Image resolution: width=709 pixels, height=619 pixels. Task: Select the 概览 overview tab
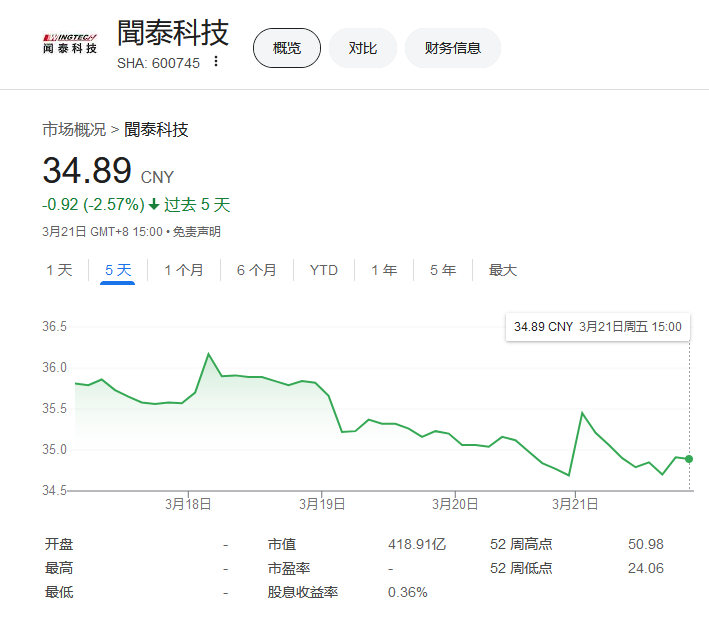click(287, 48)
